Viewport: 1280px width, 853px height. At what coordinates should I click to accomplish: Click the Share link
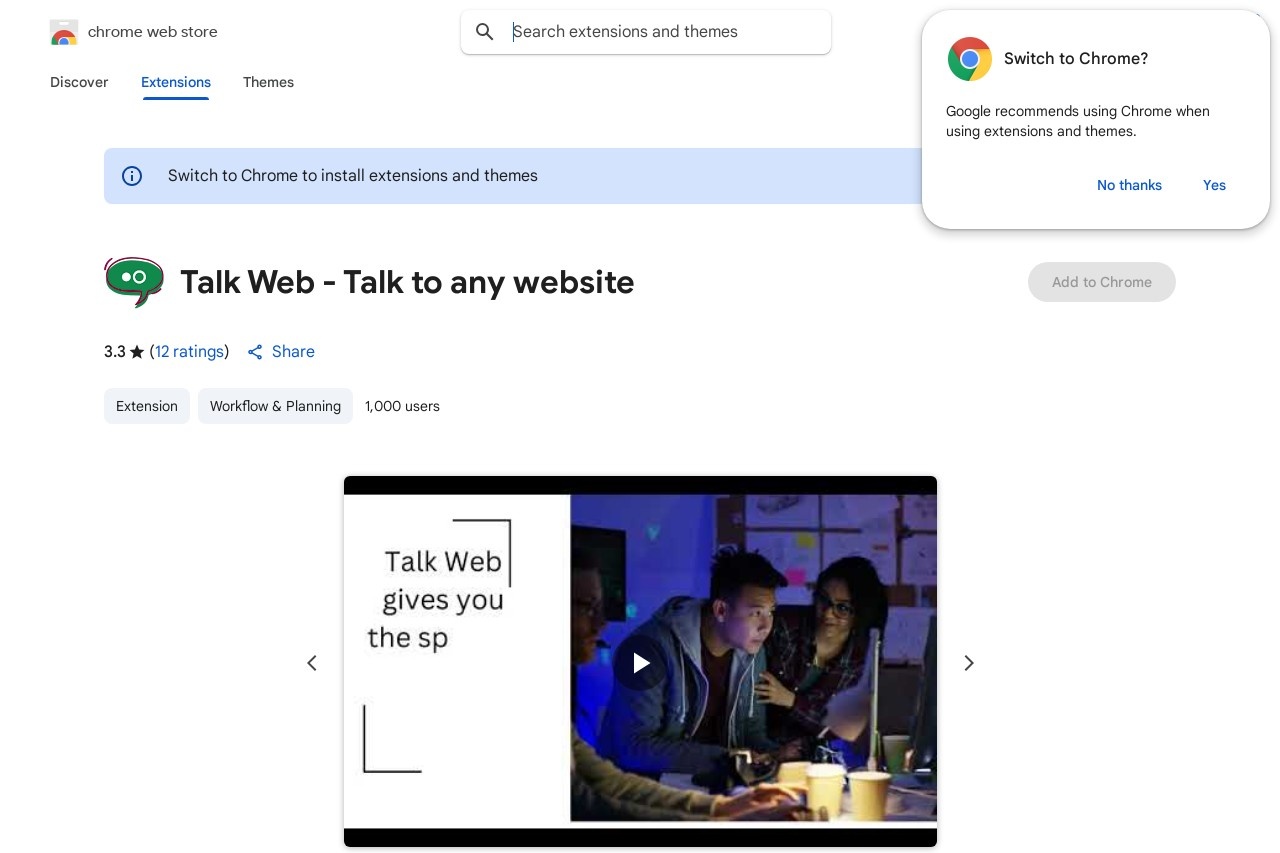293,352
